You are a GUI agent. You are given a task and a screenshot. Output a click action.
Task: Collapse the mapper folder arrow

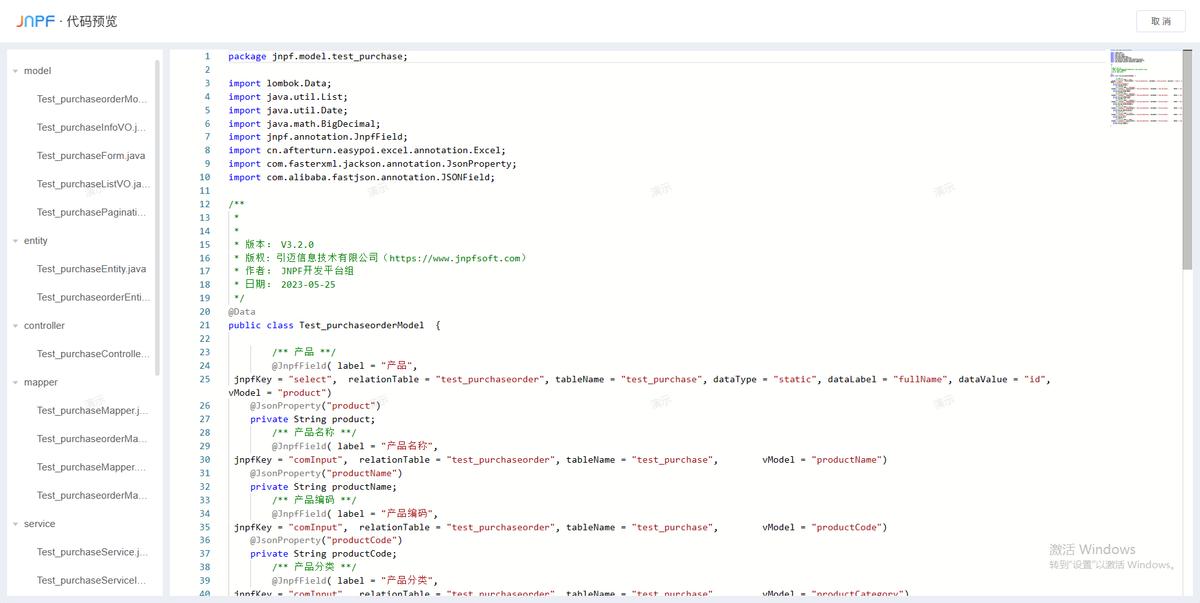15,383
